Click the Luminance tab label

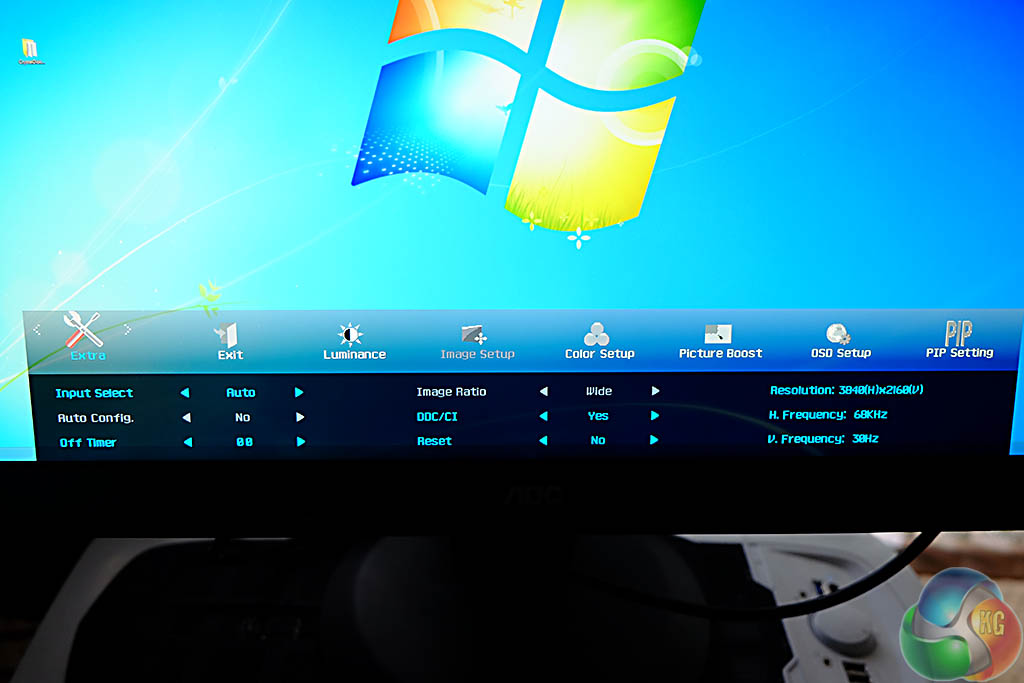point(355,355)
